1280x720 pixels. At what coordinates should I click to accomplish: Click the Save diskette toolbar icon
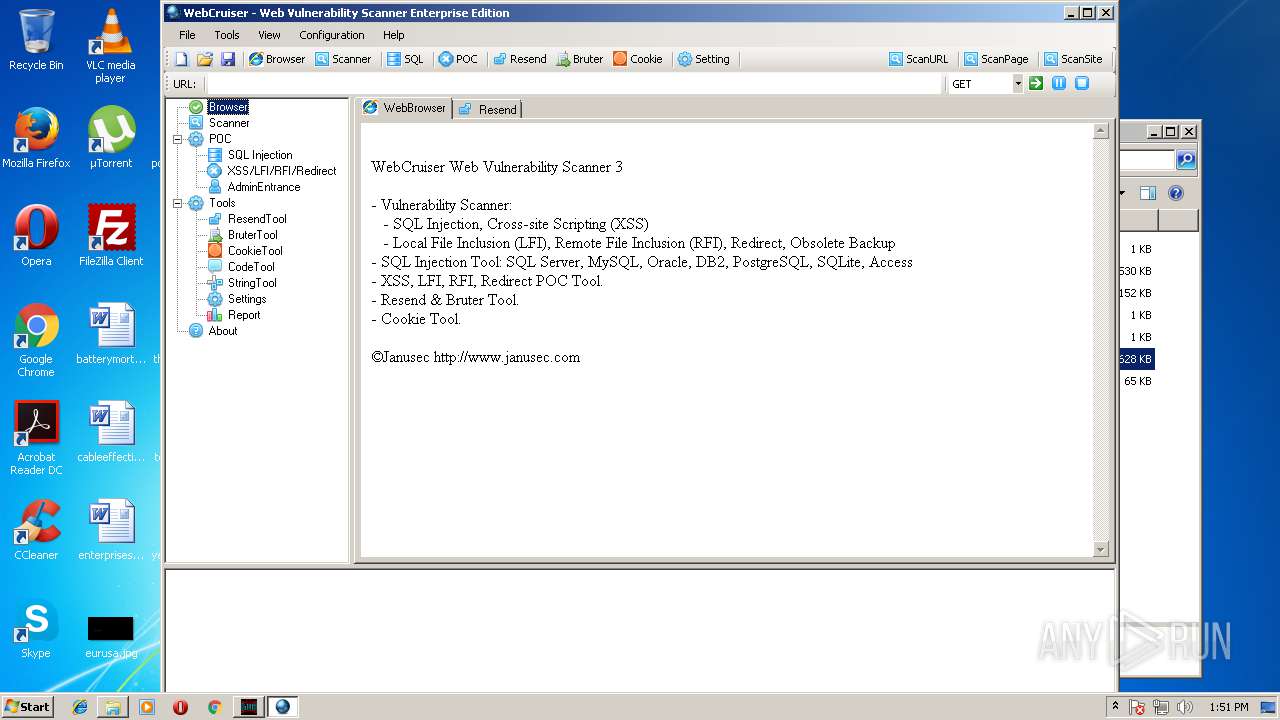tap(228, 59)
